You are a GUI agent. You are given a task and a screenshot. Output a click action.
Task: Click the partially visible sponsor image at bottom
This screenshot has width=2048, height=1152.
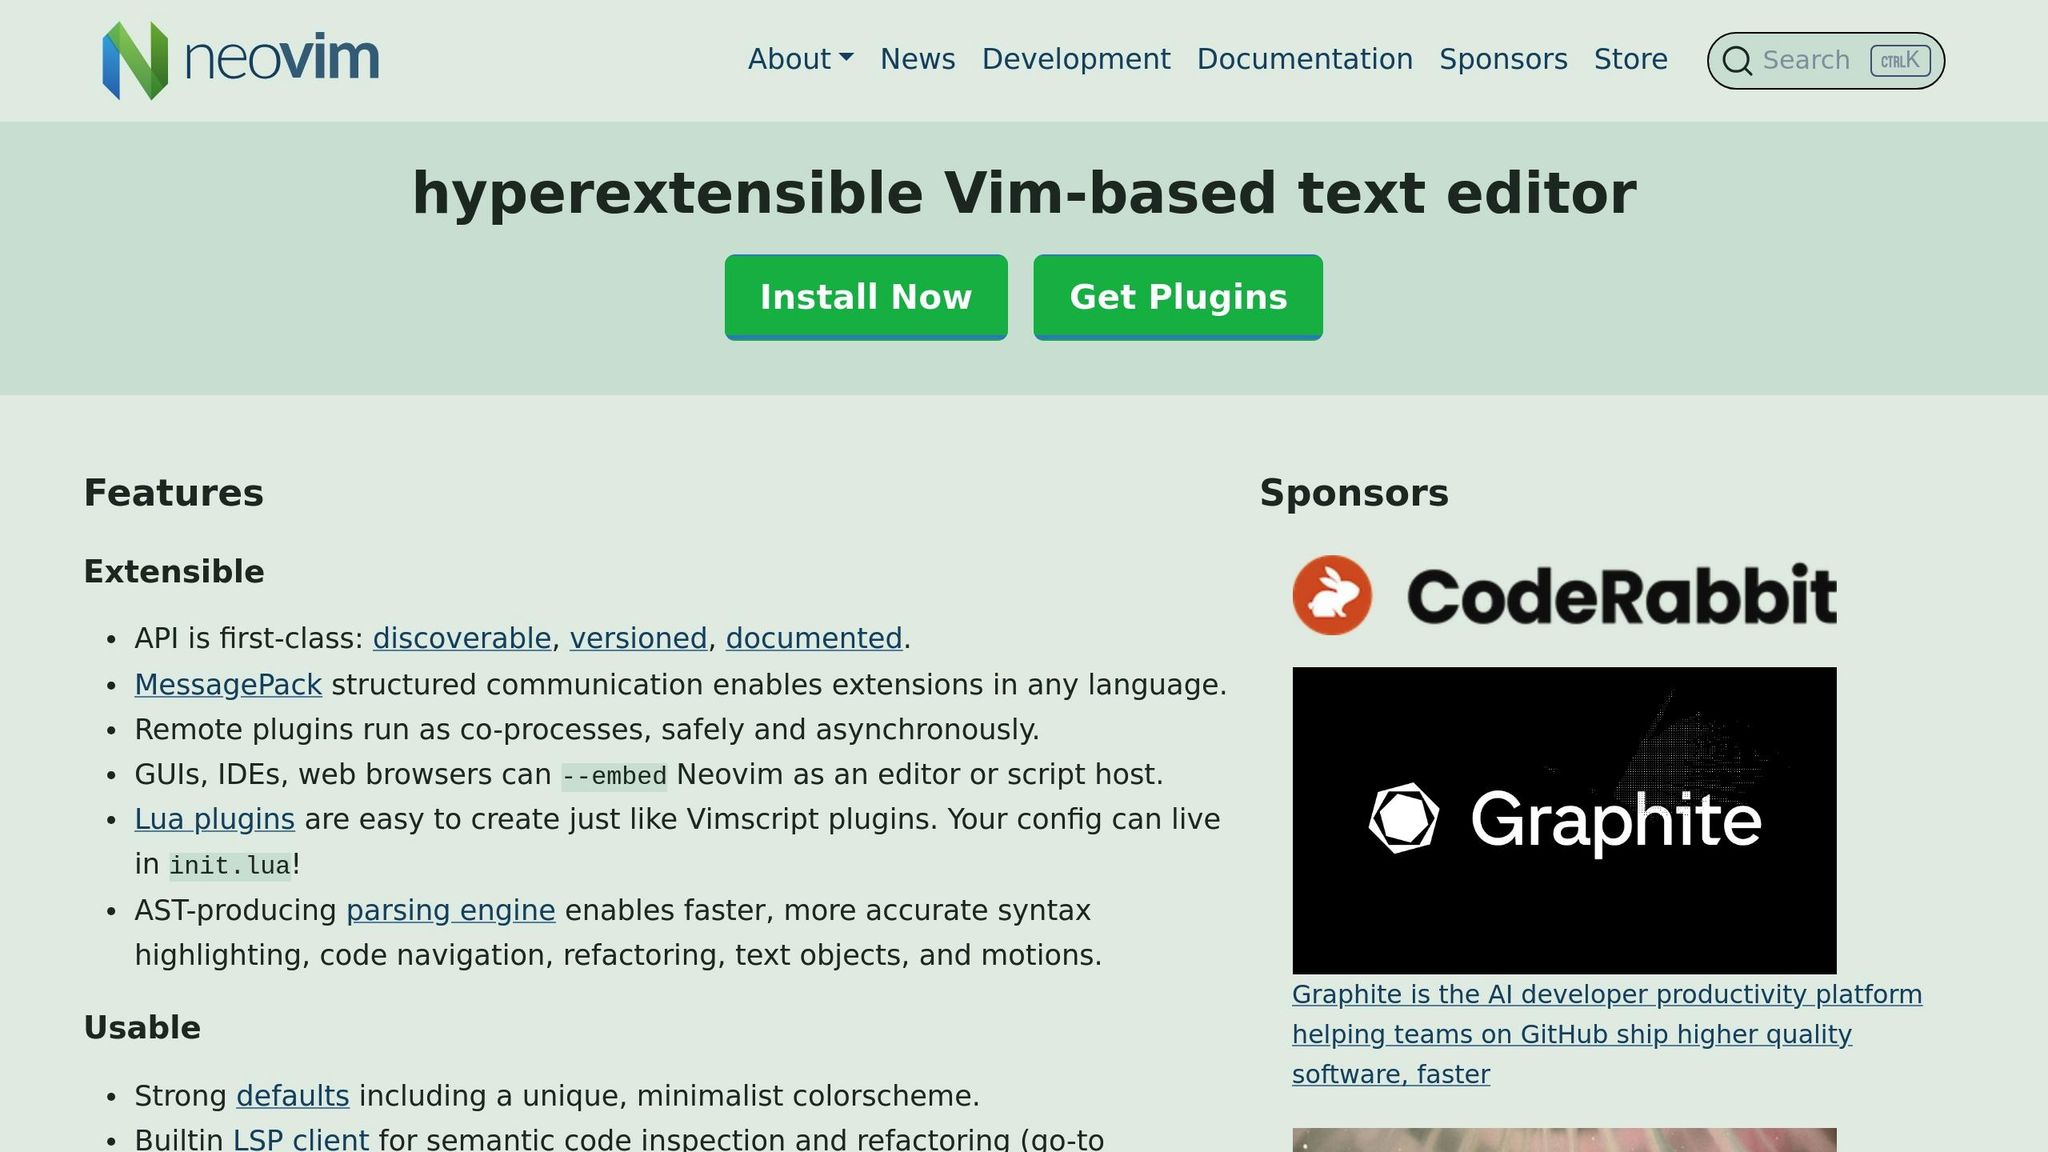pyautogui.click(x=1564, y=1140)
